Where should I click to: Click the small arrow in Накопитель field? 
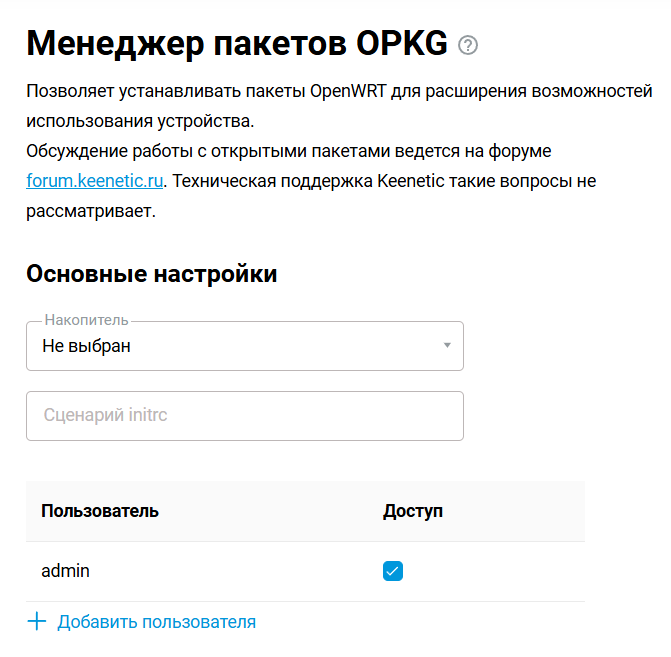click(x=446, y=346)
